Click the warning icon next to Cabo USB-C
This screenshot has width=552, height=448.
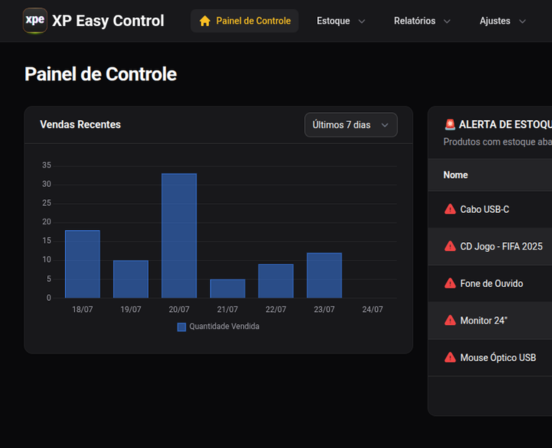pyautogui.click(x=450, y=209)
